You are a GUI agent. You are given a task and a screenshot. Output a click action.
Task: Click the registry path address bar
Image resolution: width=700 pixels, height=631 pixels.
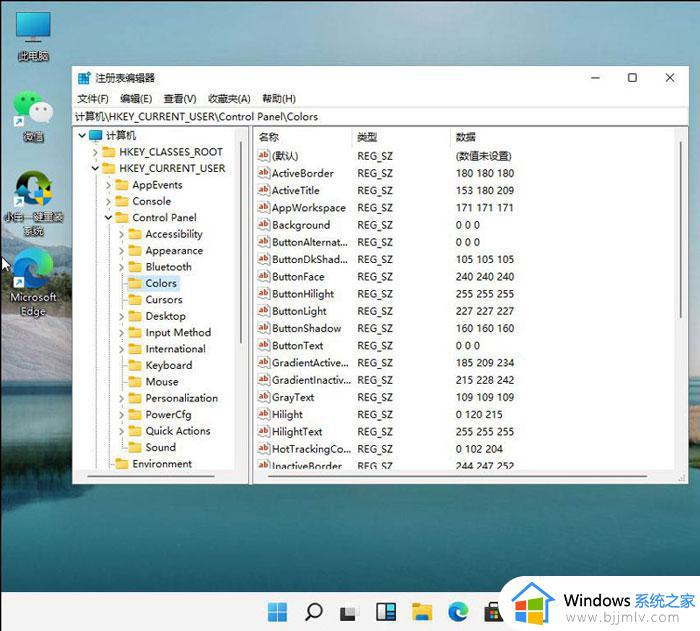379,117
